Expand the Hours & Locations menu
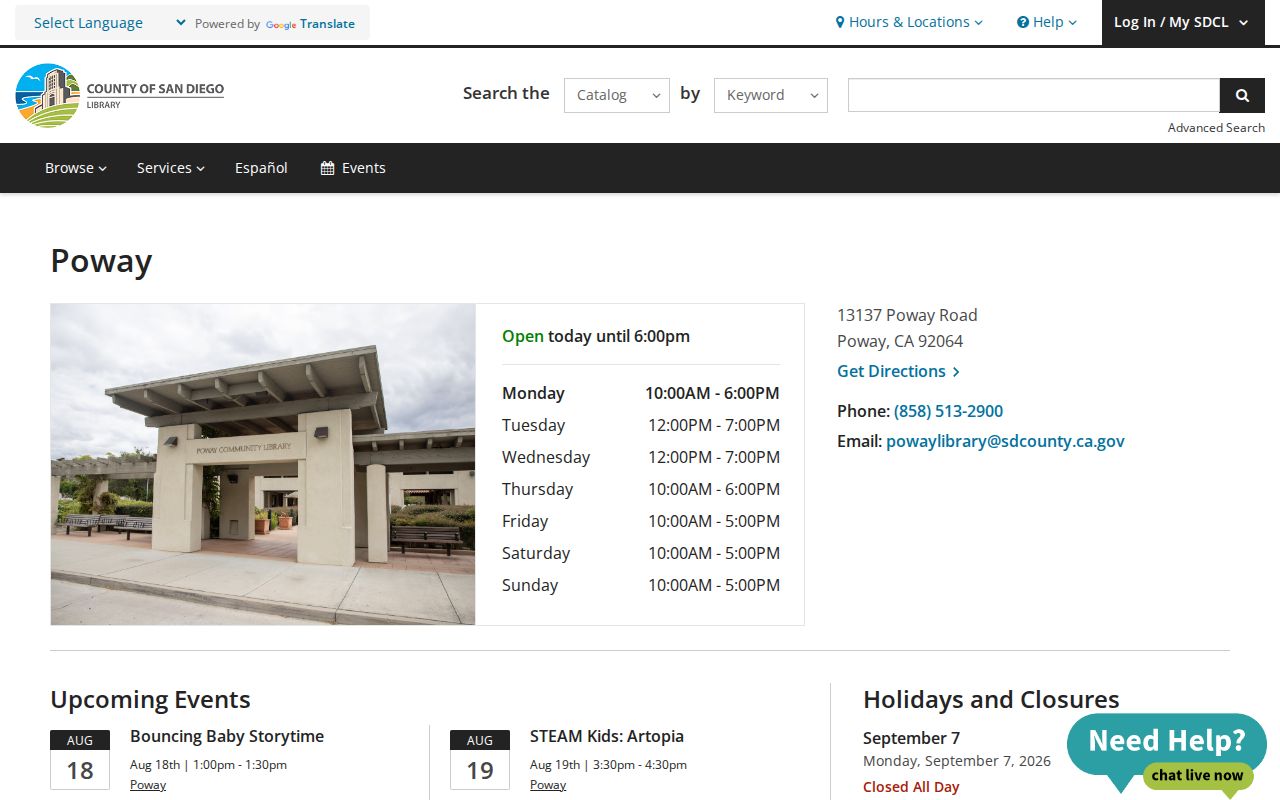Image resolution: width=1280 pixels, height=800 pixels. 909,22
